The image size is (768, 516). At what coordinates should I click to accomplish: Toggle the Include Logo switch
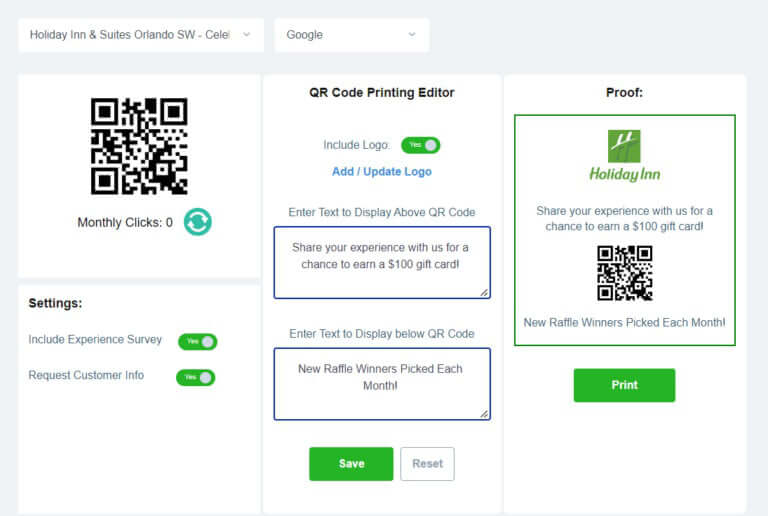[420, 145]
